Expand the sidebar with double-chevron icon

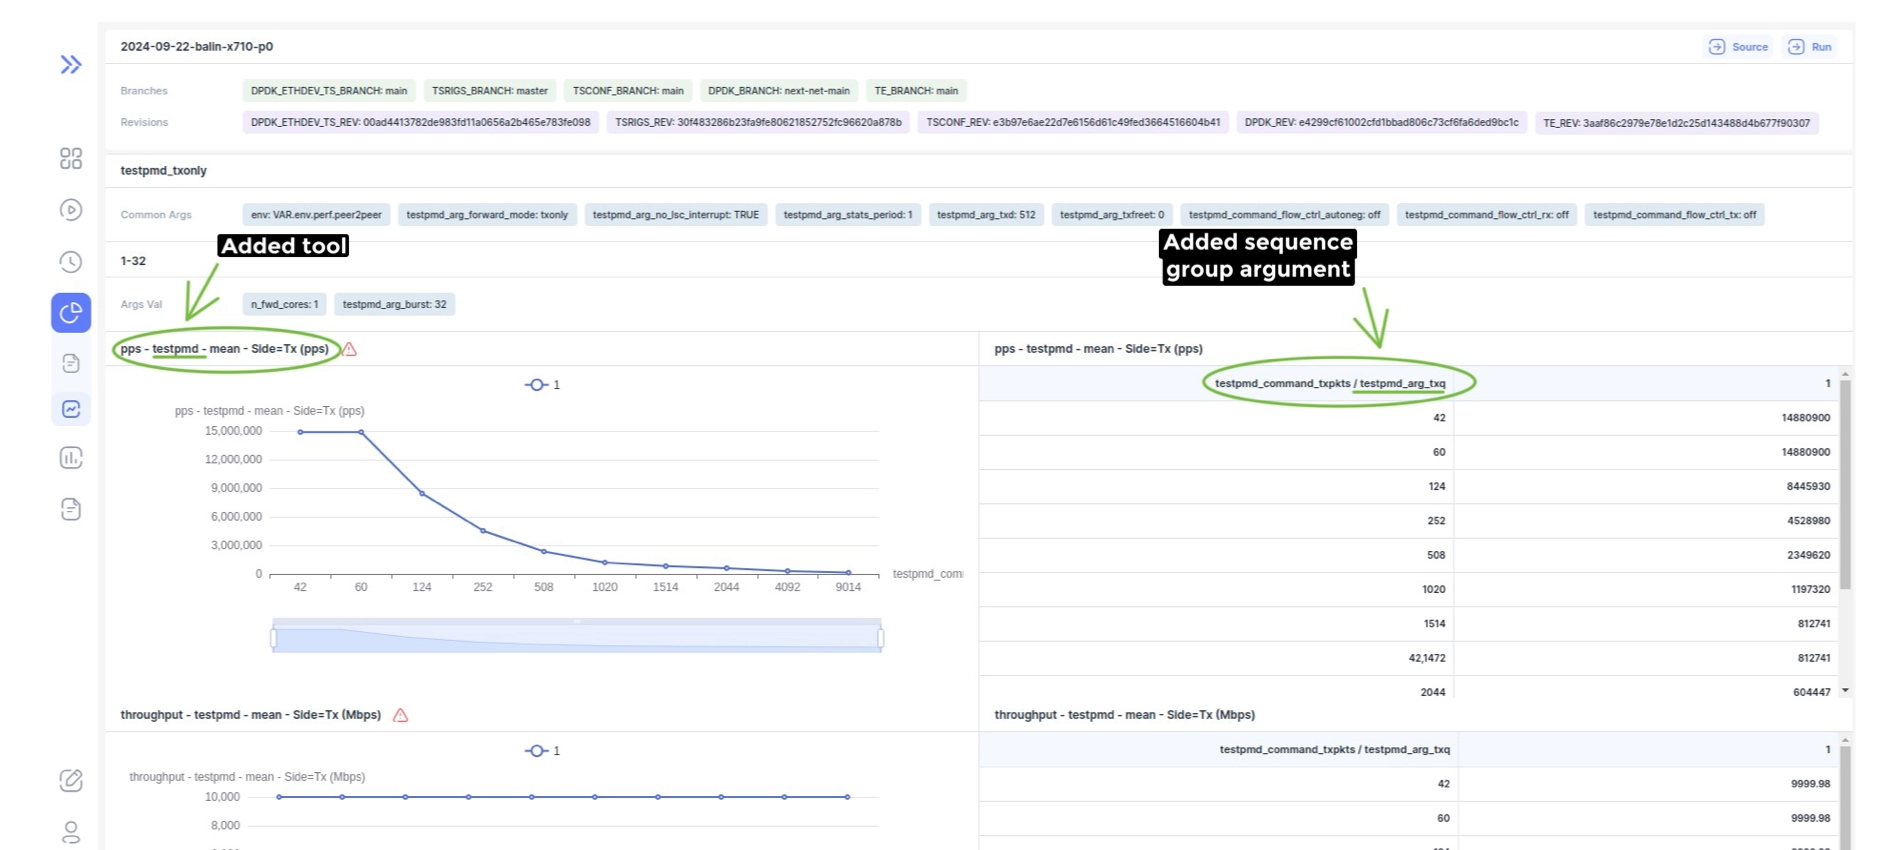coord(71,65)
